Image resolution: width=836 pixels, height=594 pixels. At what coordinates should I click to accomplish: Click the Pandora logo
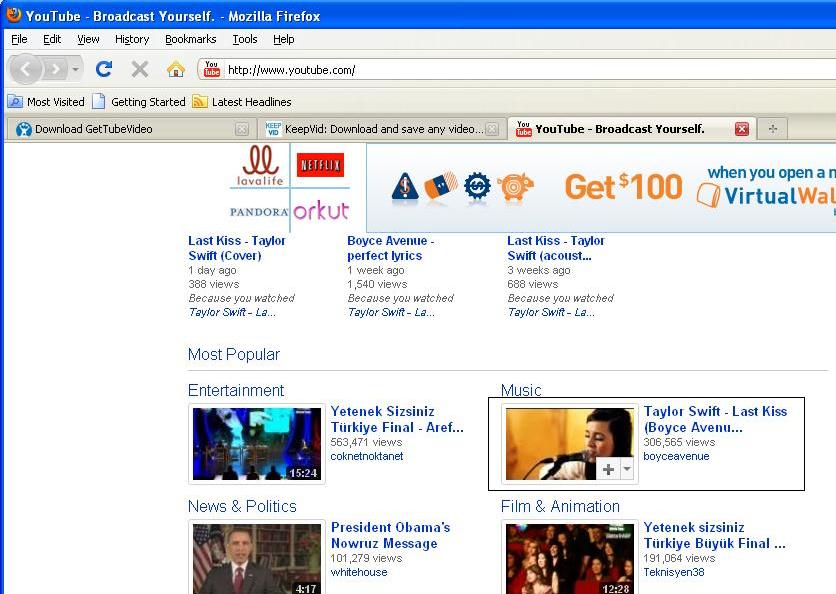point(259,212)
